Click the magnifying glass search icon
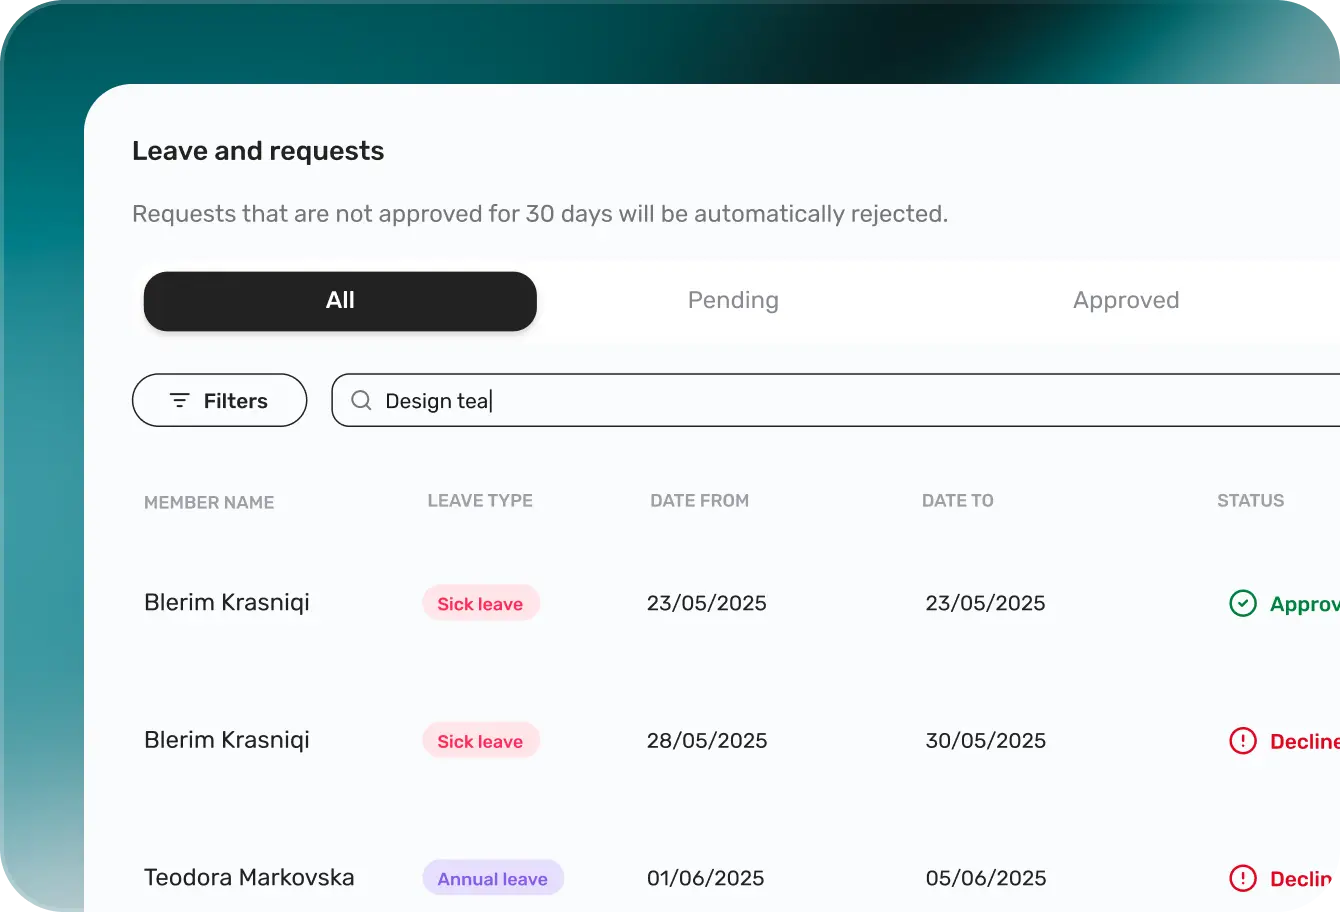This screenshot has height=912, width=1340. (x=361, y=401)
